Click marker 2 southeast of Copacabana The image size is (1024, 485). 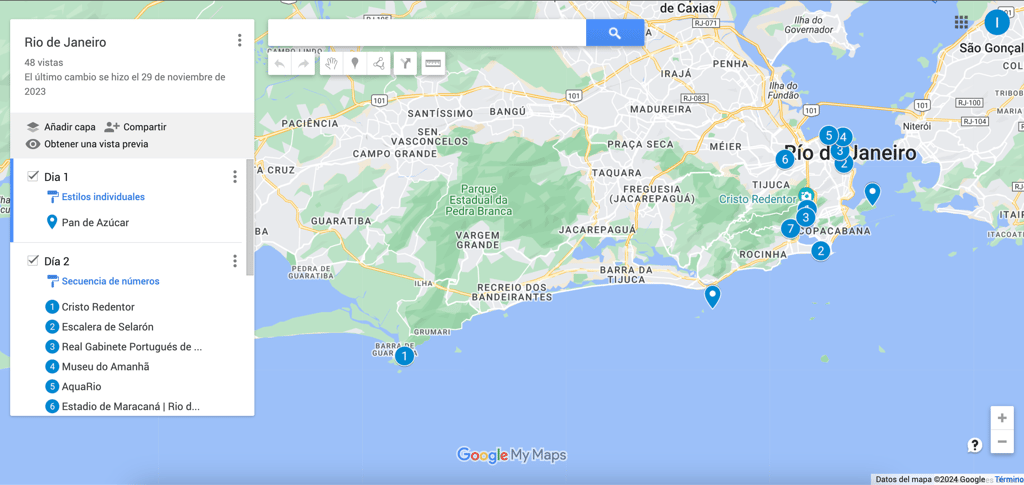(x=820, y=250)
